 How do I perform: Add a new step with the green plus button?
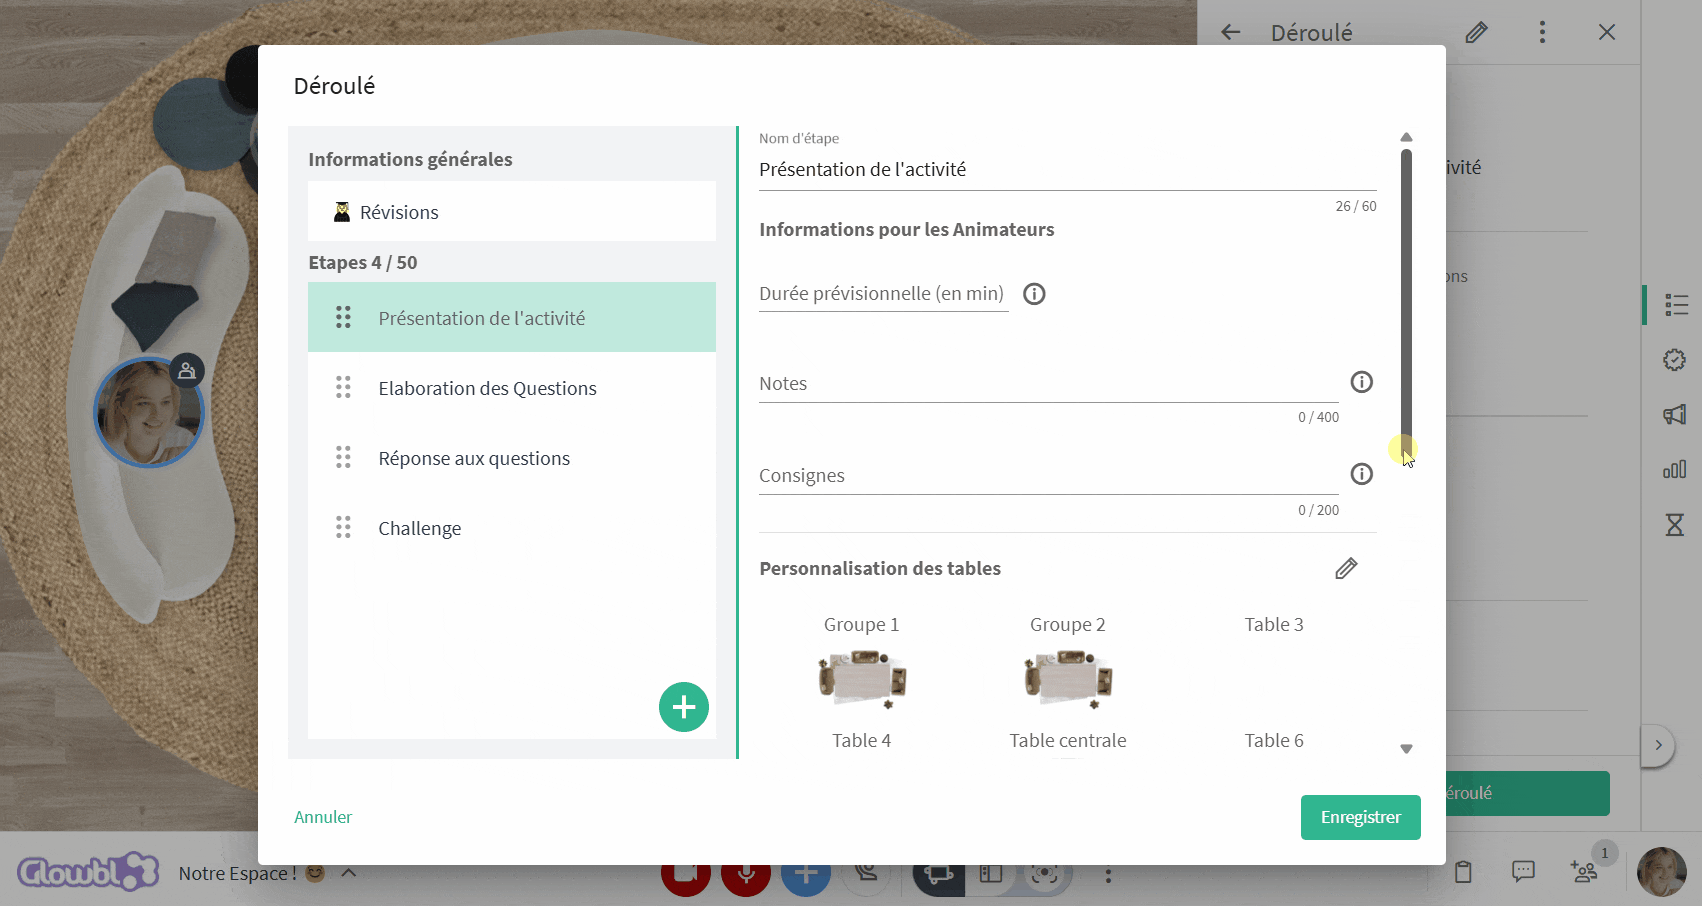[684, 707]
